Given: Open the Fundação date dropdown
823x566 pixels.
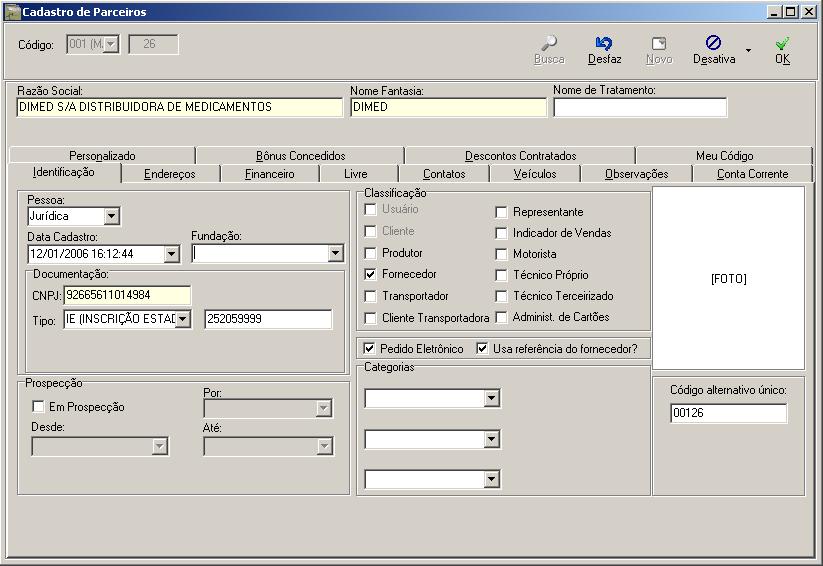Looking at the screenshot, I should coord(335,254).
